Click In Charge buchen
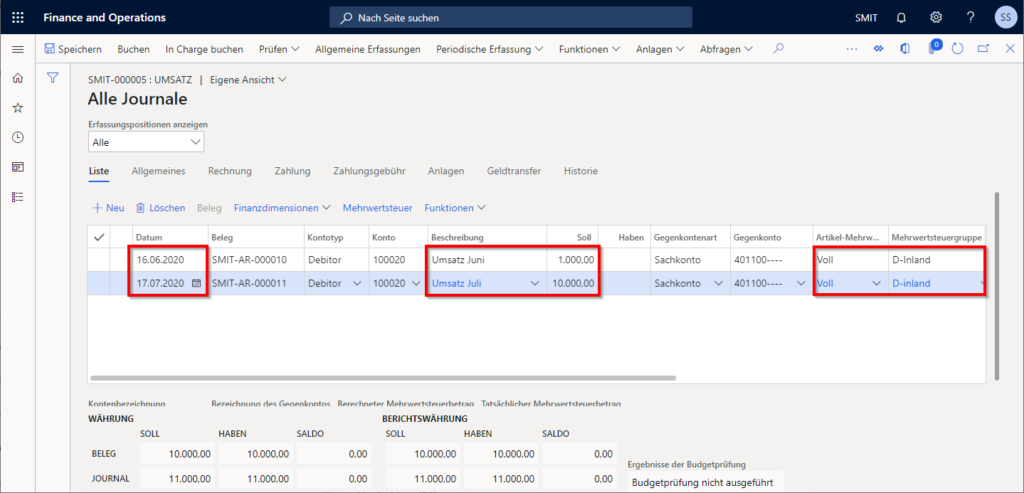The width and height of the screenshot is (1024, 493). tap(204, 49)
